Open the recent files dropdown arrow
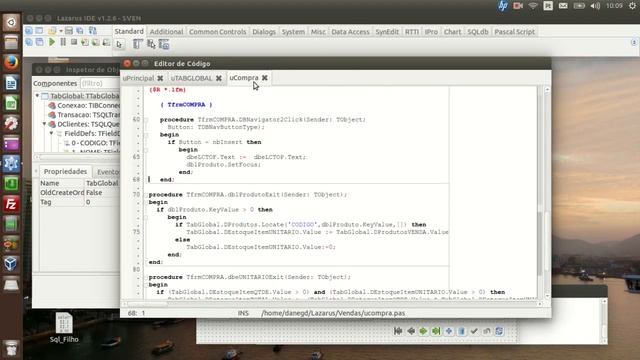This screenshot has height=360, width=640. (61, 31)
